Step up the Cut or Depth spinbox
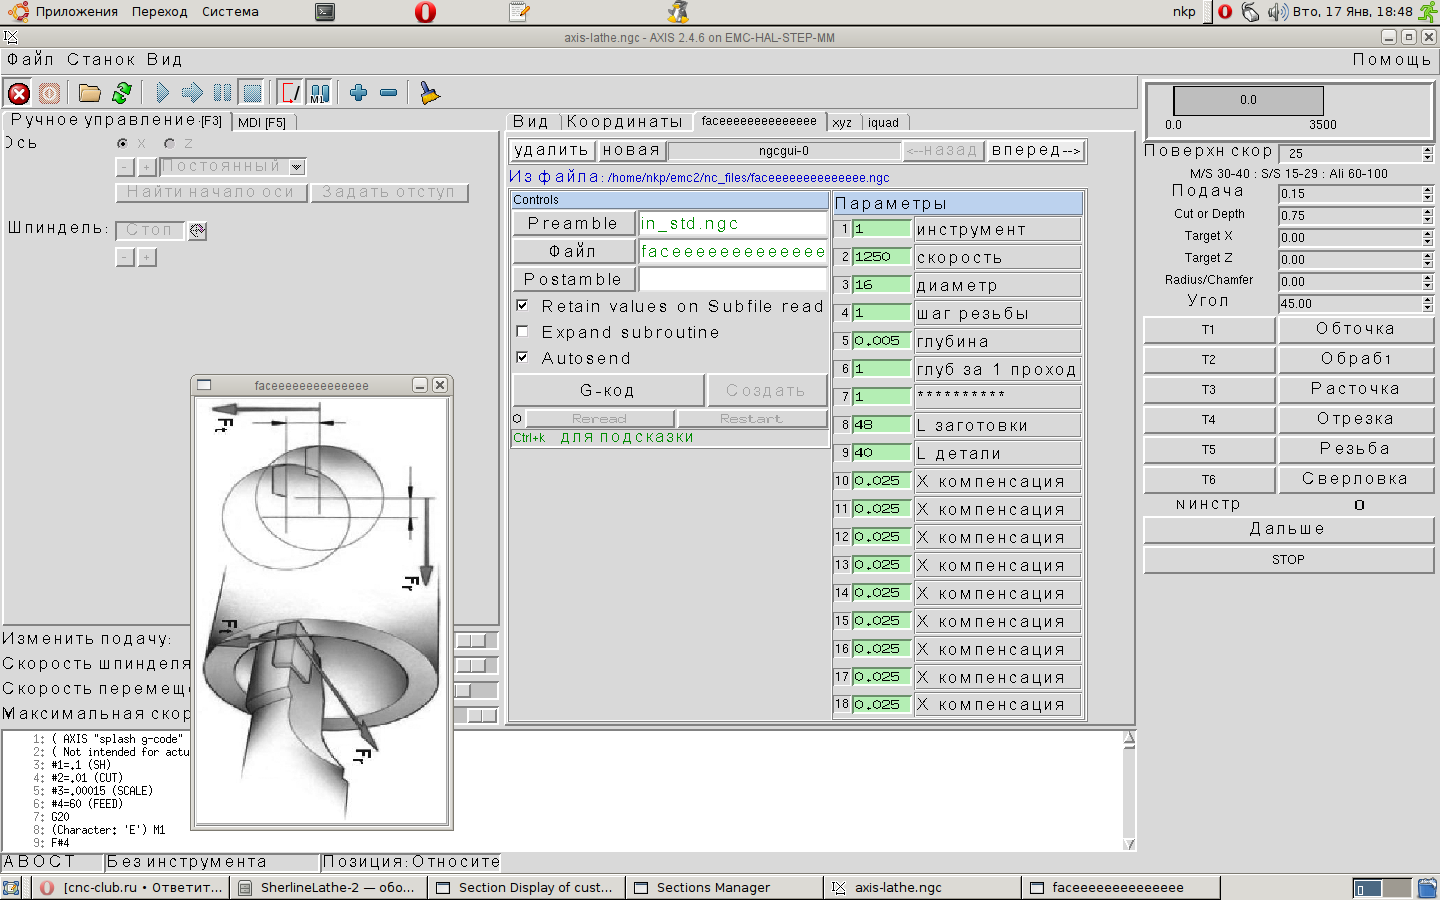Image resolution: width=1440 pixels, height=900 pixels. (1427, 212)
